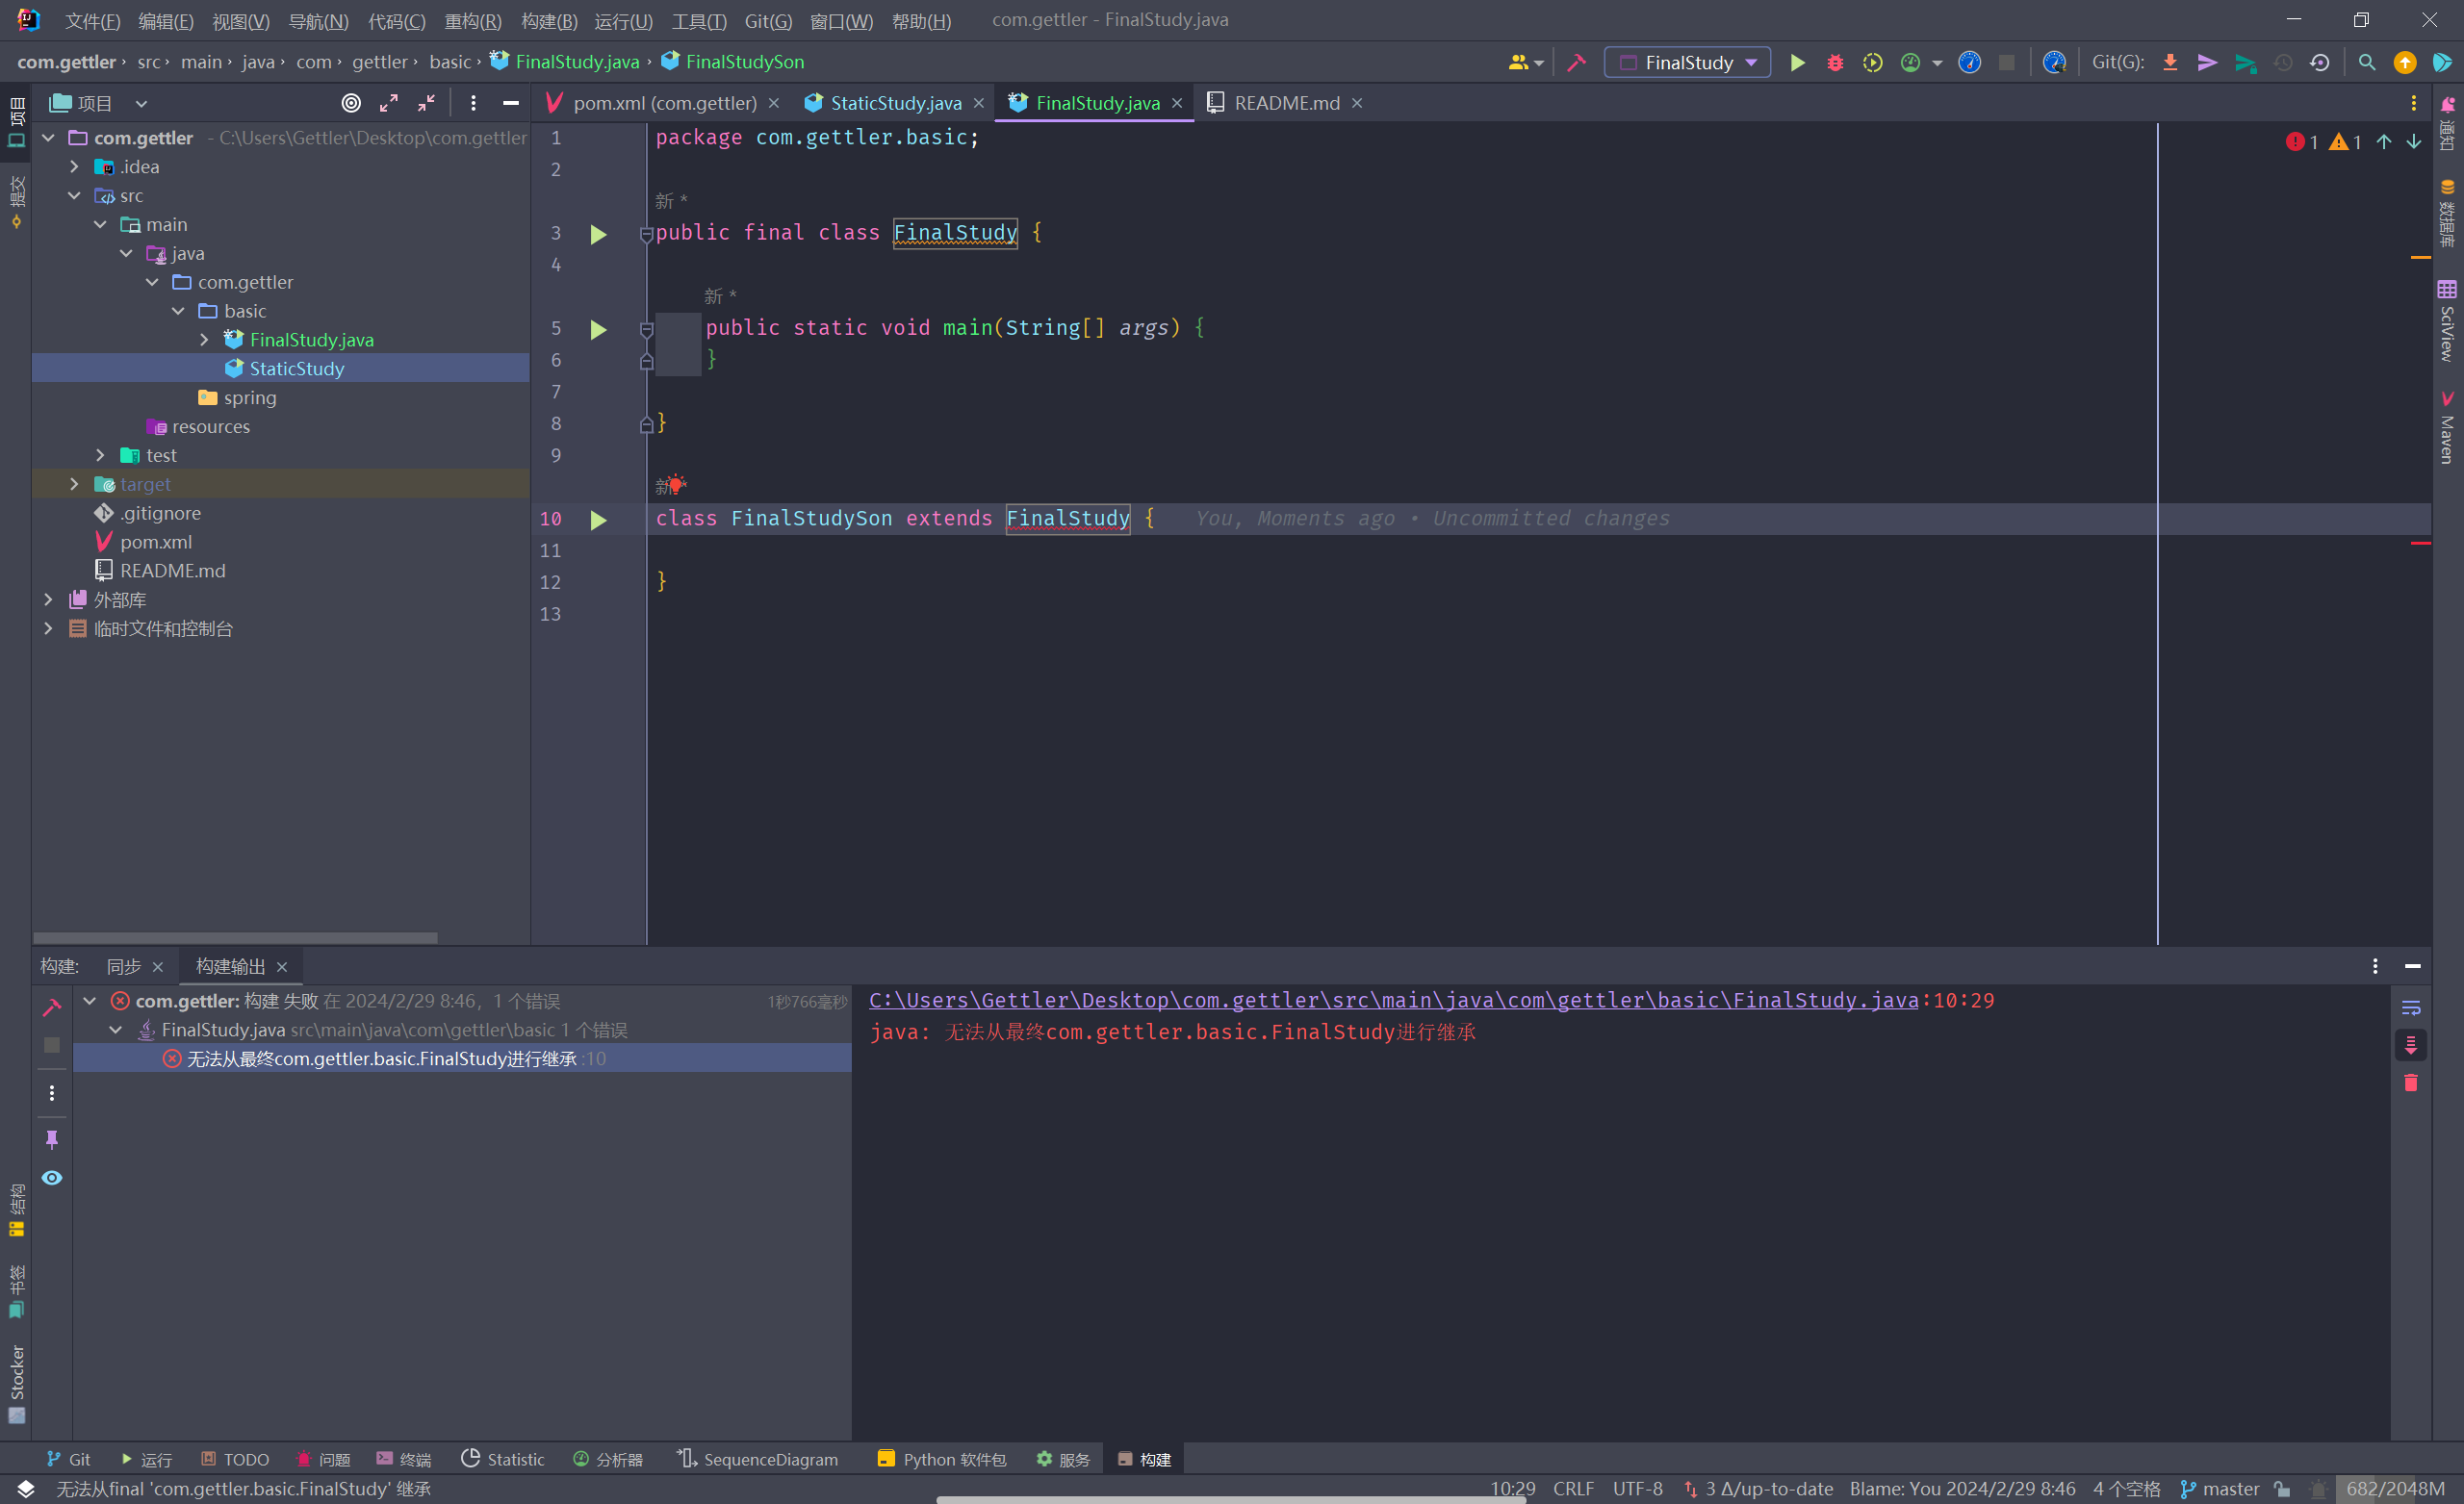Click the master branch widget in status bar
The width and height of the screenshot is (2464, 1504).
[x=2220, y=1489]
